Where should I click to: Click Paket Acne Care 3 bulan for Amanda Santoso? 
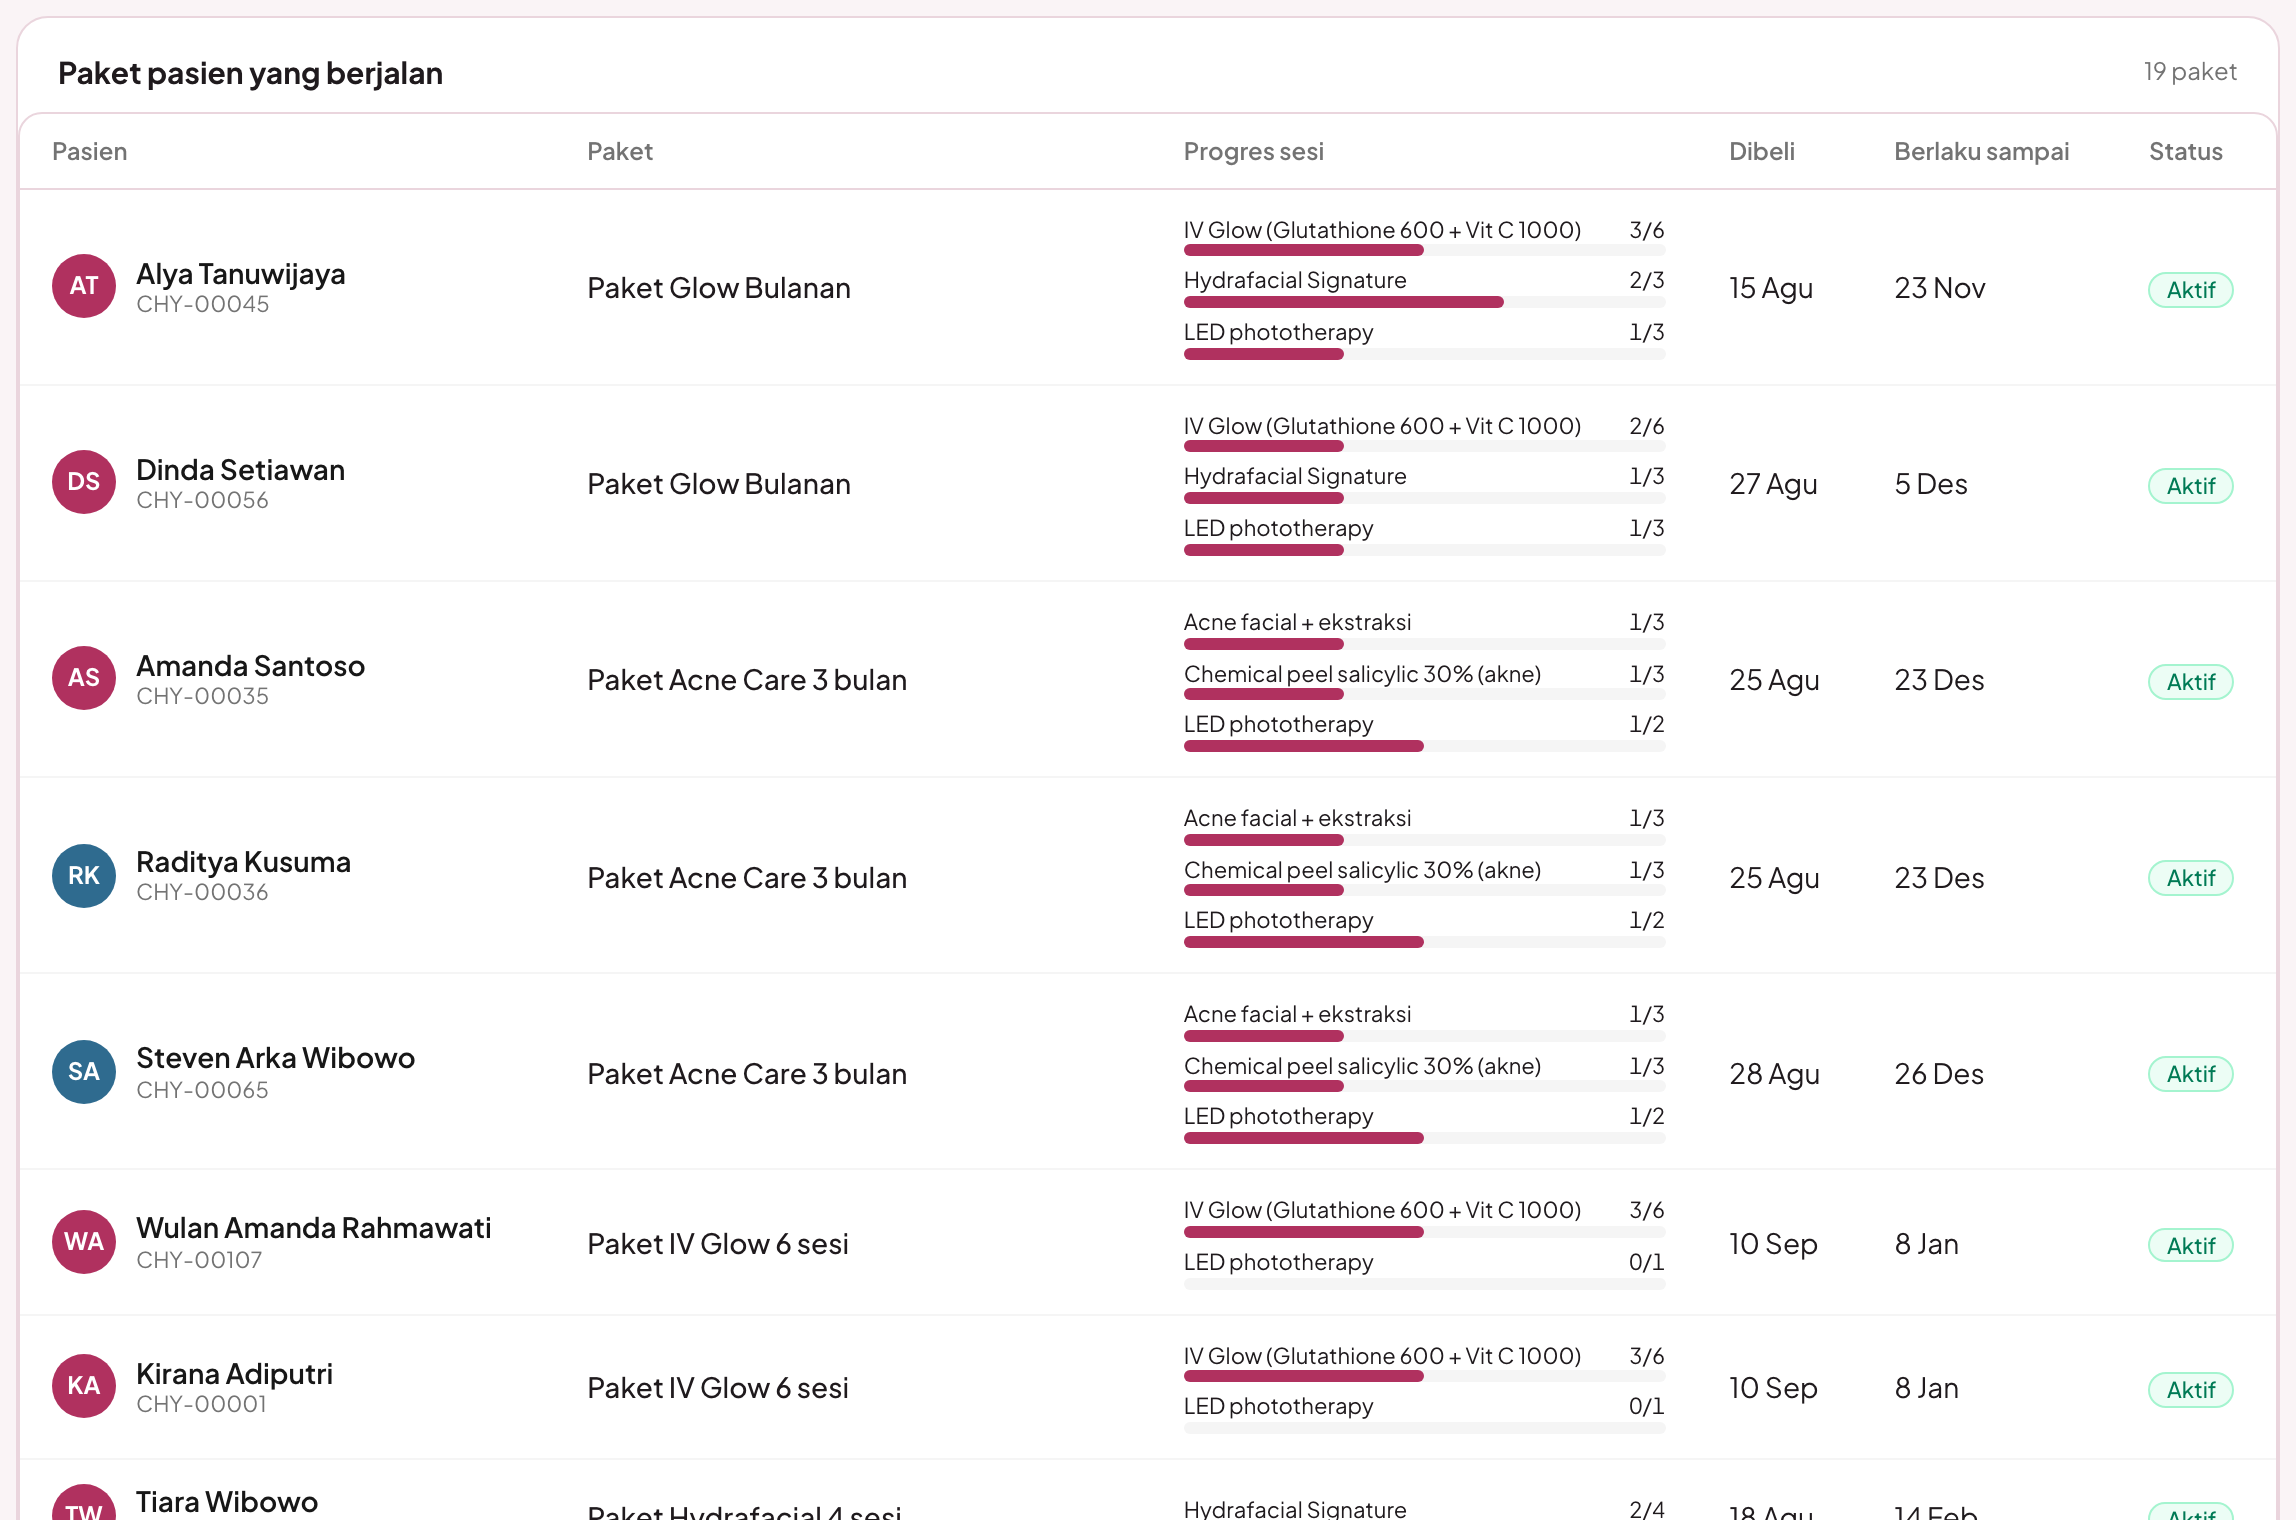coord(747,680)
